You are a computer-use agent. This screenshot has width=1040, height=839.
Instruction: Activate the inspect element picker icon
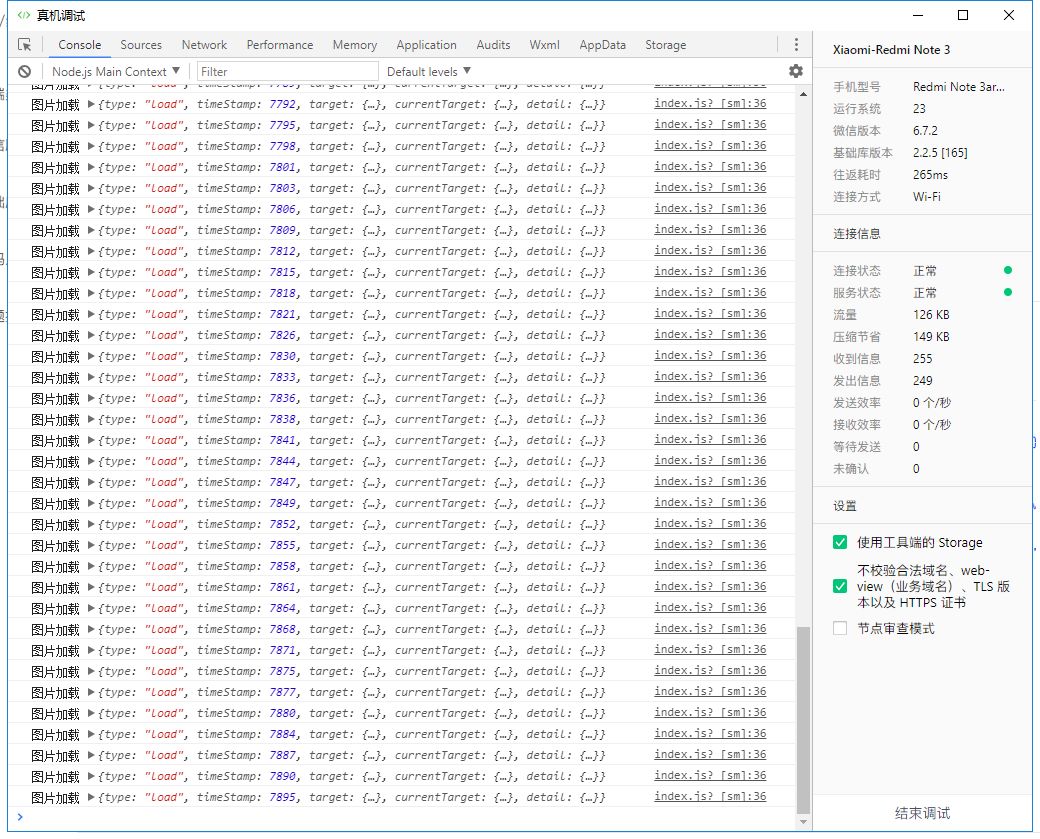coord(25,44)
